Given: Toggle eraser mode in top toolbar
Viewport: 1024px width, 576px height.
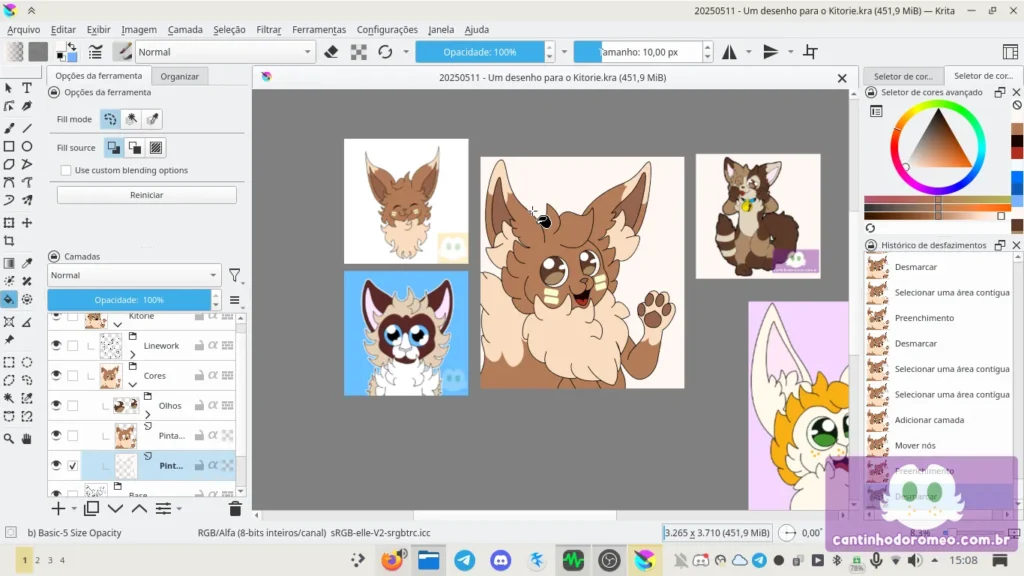Looking at the screenshot, I should [331, 52].
